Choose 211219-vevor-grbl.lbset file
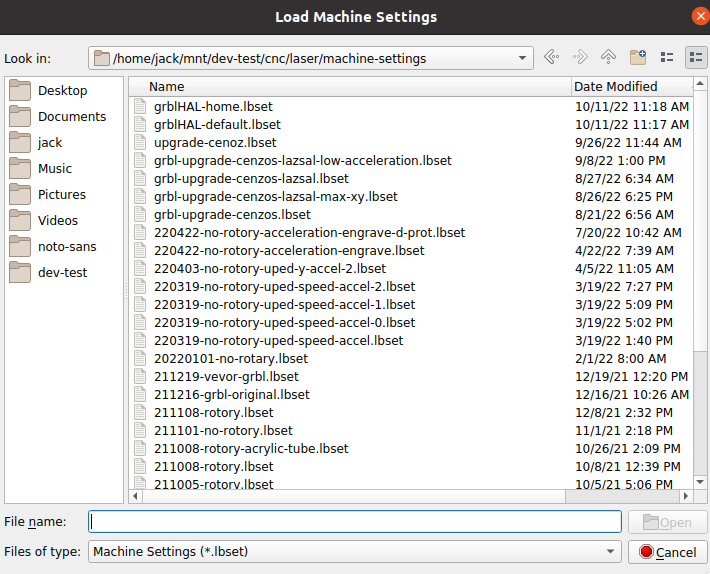Screen dimensions: 710x574 coord(226,377)
